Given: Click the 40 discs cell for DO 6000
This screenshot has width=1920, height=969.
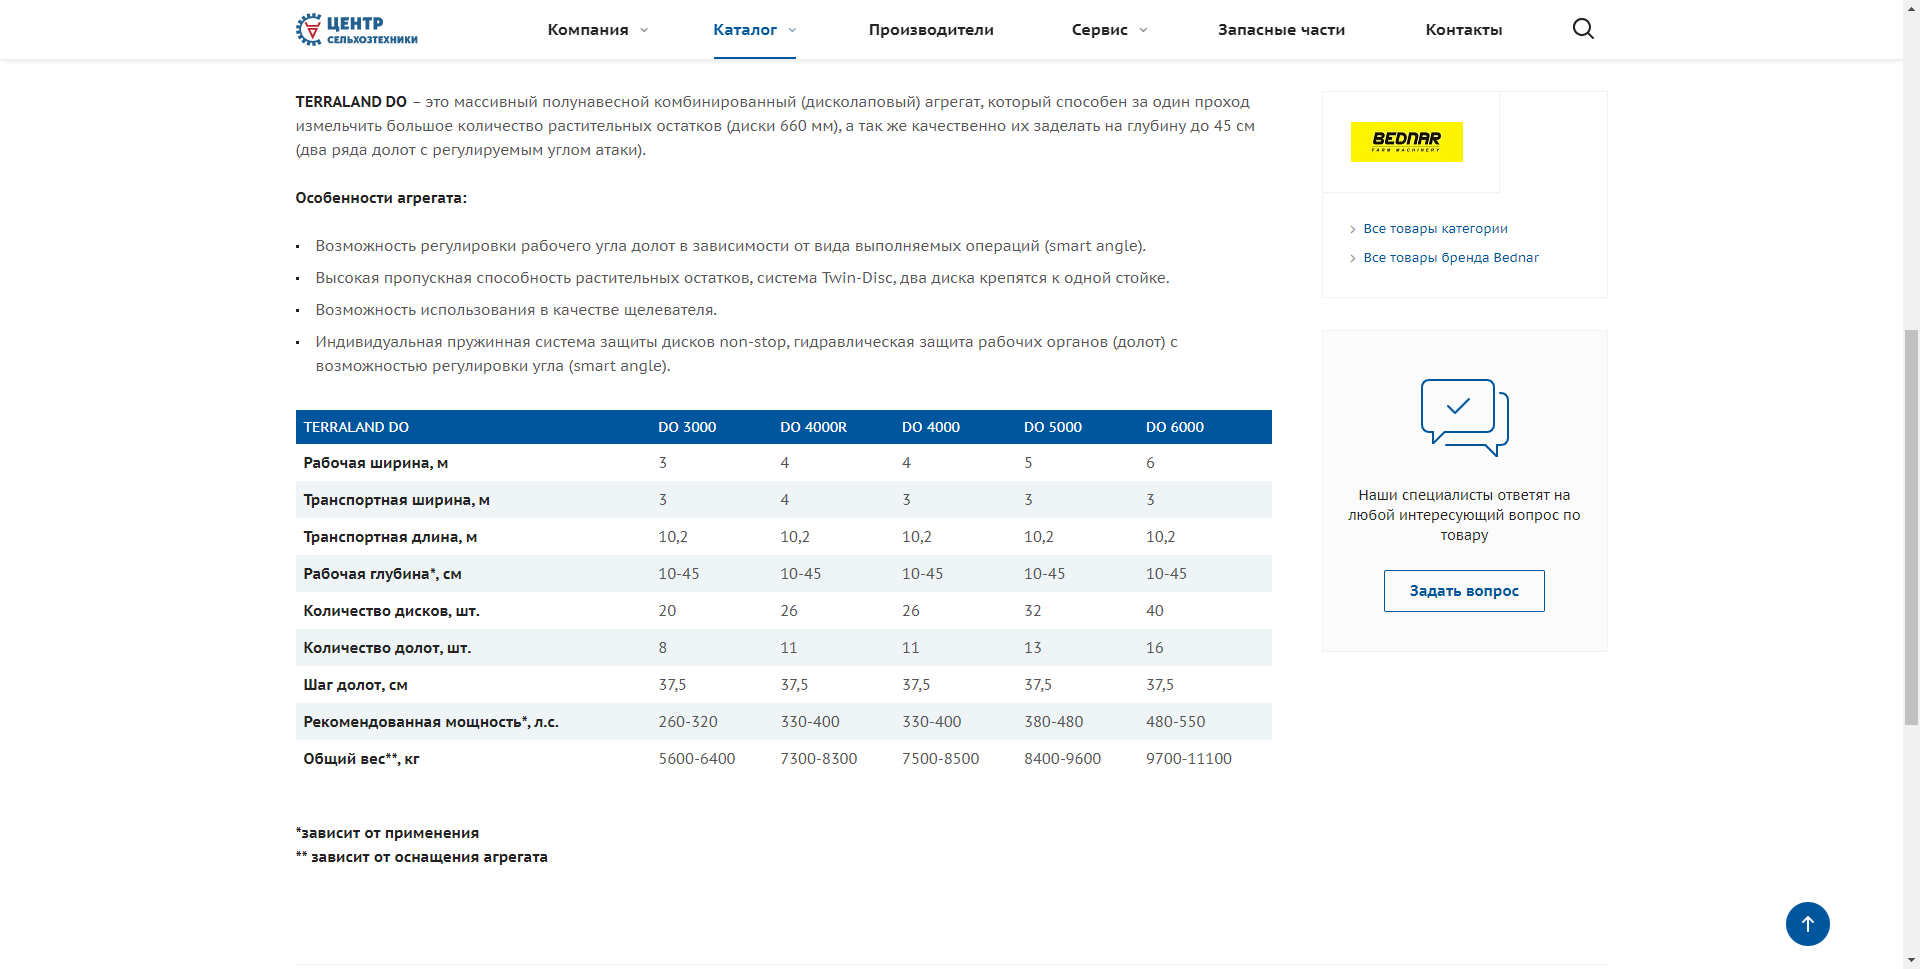Looking at the screenshot, I should pos(1155,611).
